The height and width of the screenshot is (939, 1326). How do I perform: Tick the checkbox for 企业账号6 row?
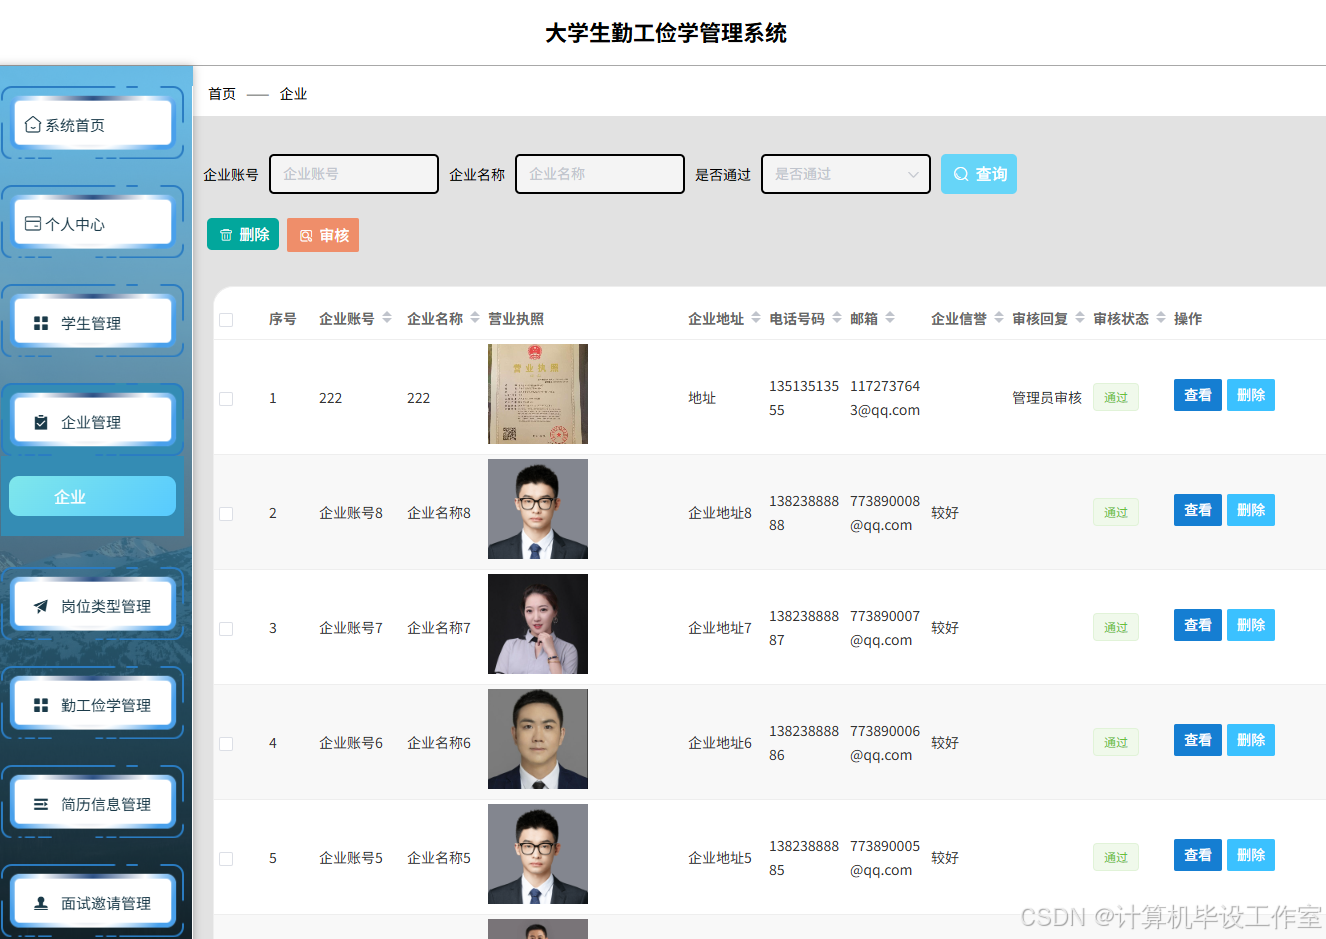pyautogui.click(x=226, y=744)
